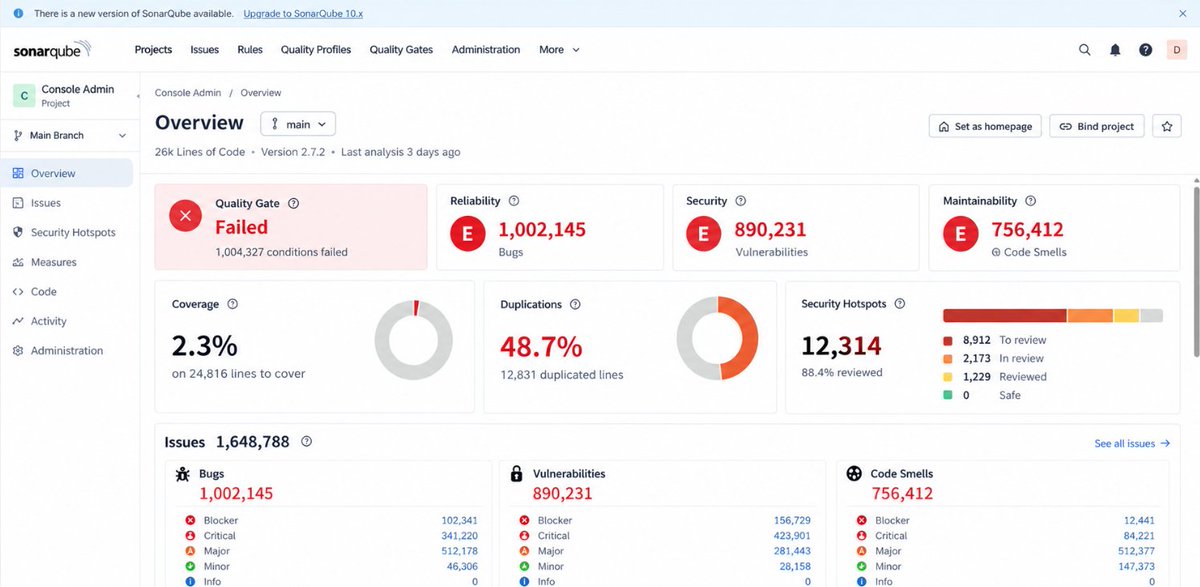
Task: Open the See all issues link
Action: coord(1132,443)
